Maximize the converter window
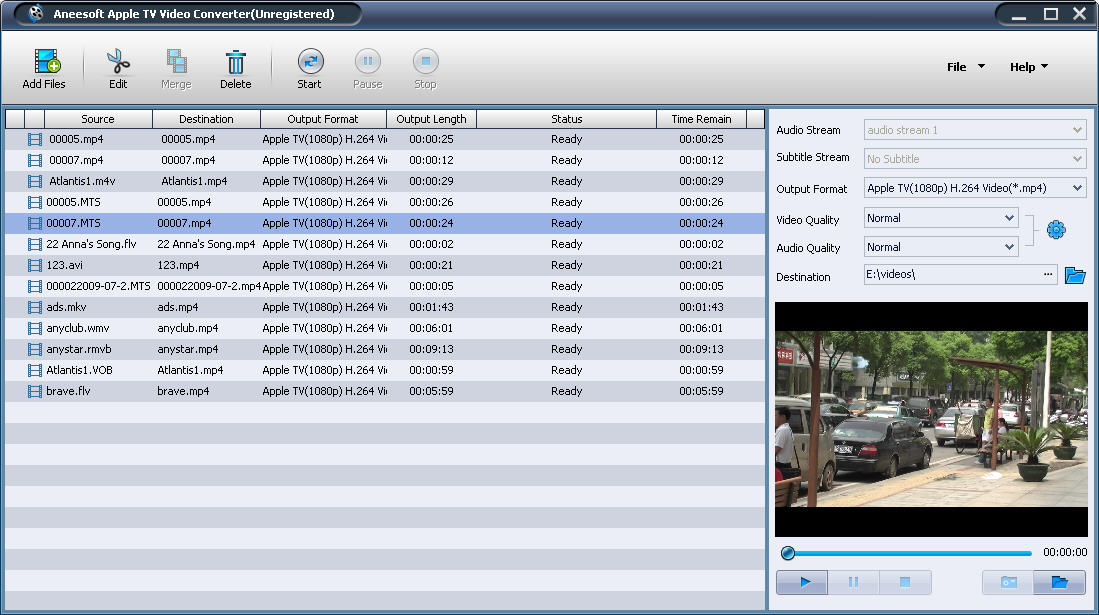 [x=1050, y=14]
